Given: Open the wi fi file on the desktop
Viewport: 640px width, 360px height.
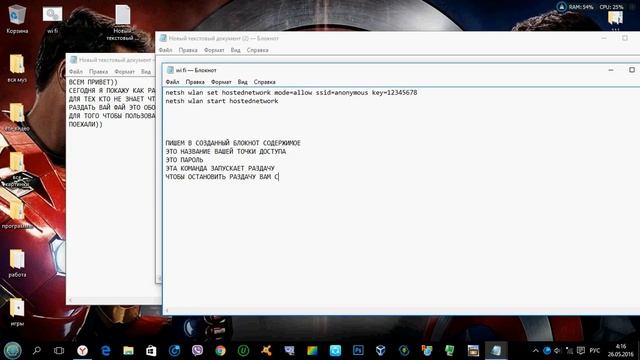Looking at the screenshot, I should pyautogui.click(x=52, y=19).
